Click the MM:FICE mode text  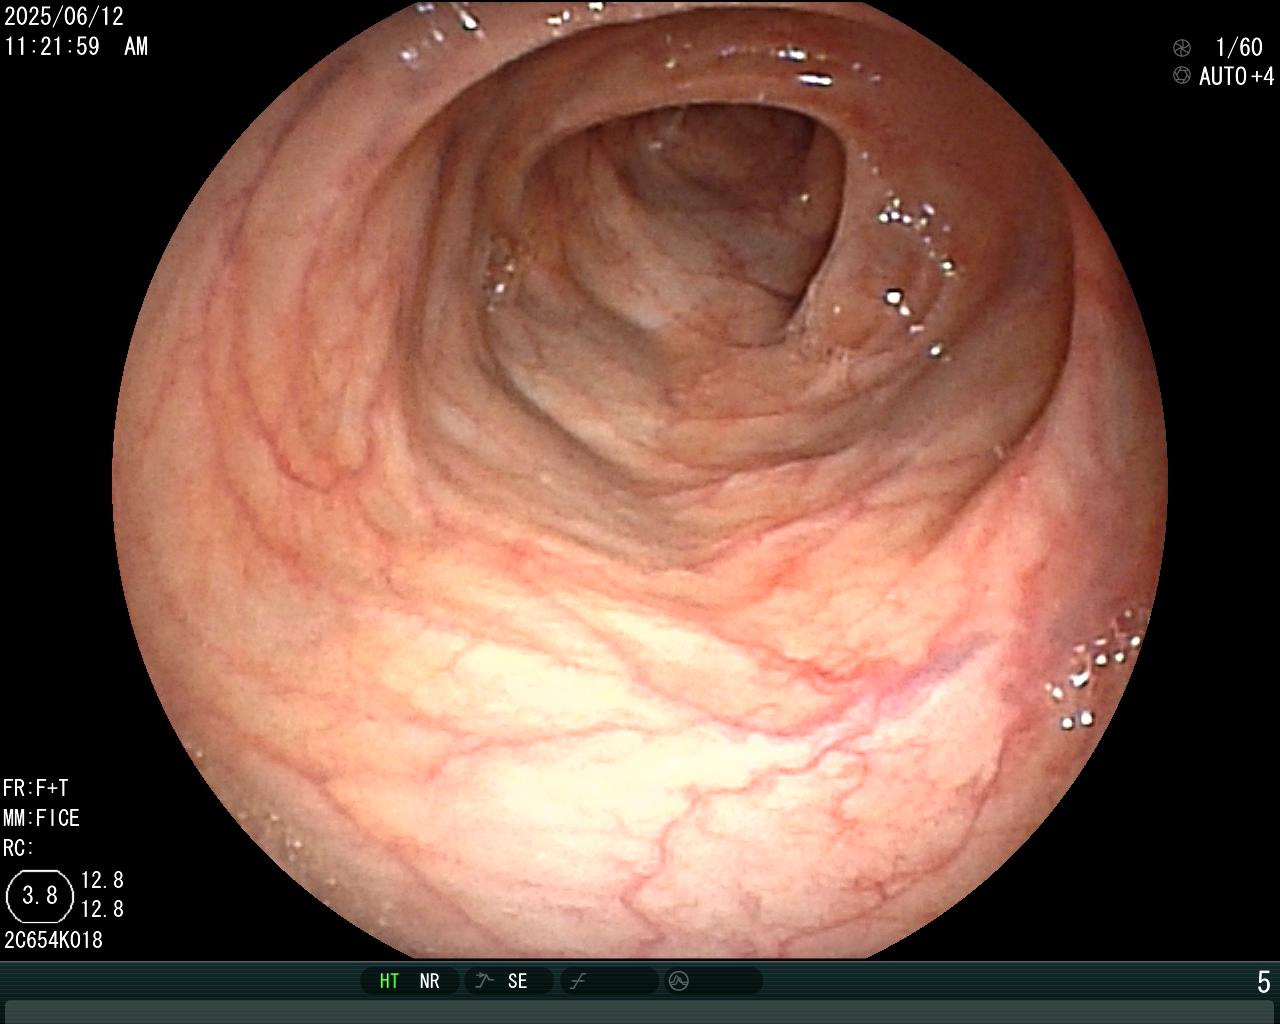tap(42, 818)
